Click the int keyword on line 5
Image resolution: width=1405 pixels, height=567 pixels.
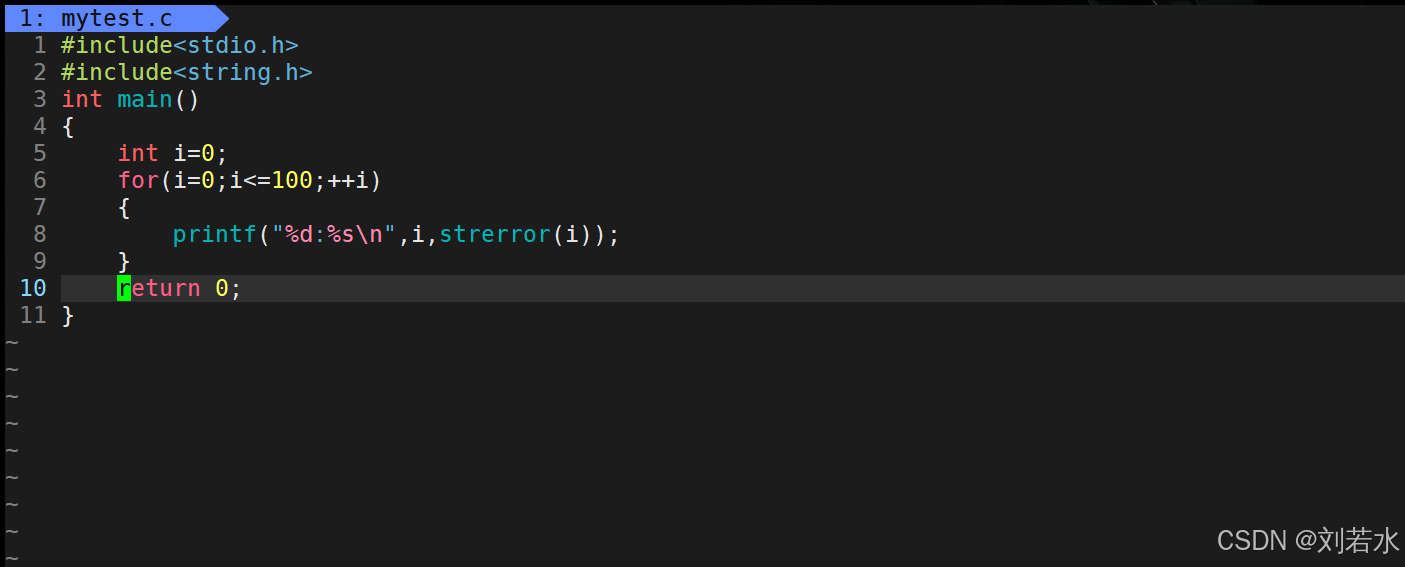138,153
